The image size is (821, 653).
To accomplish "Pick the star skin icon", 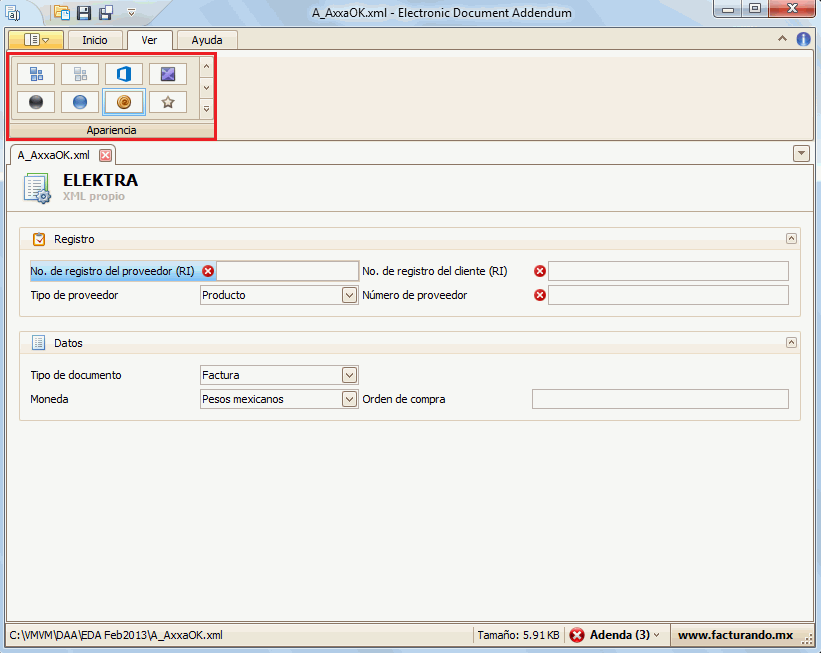I will tap(168, 102).
